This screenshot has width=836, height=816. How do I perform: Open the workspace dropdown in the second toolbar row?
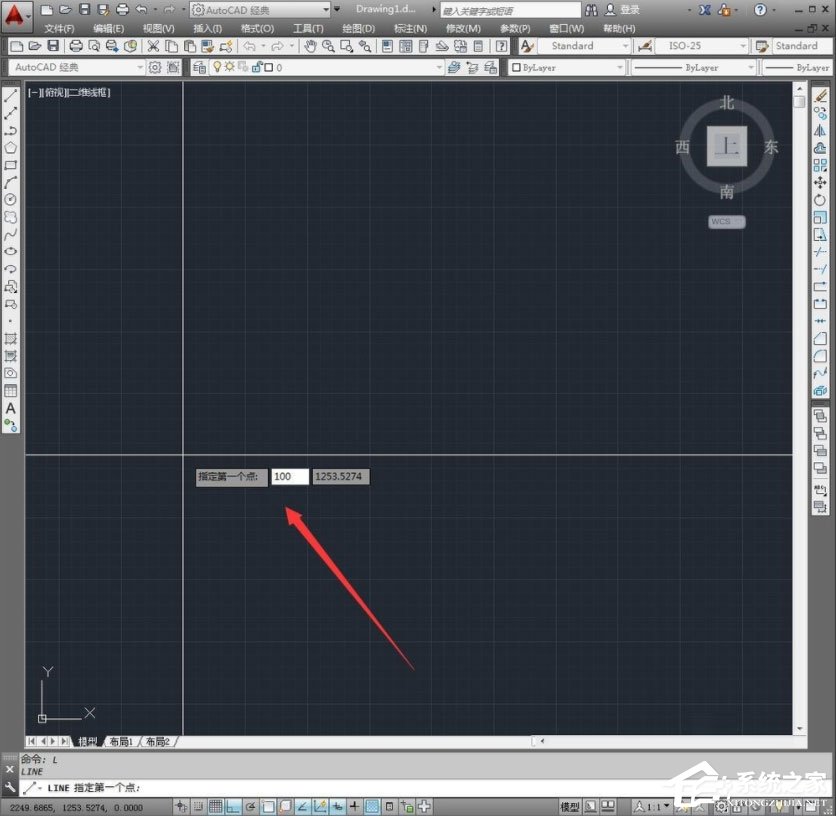coord(76,67)
